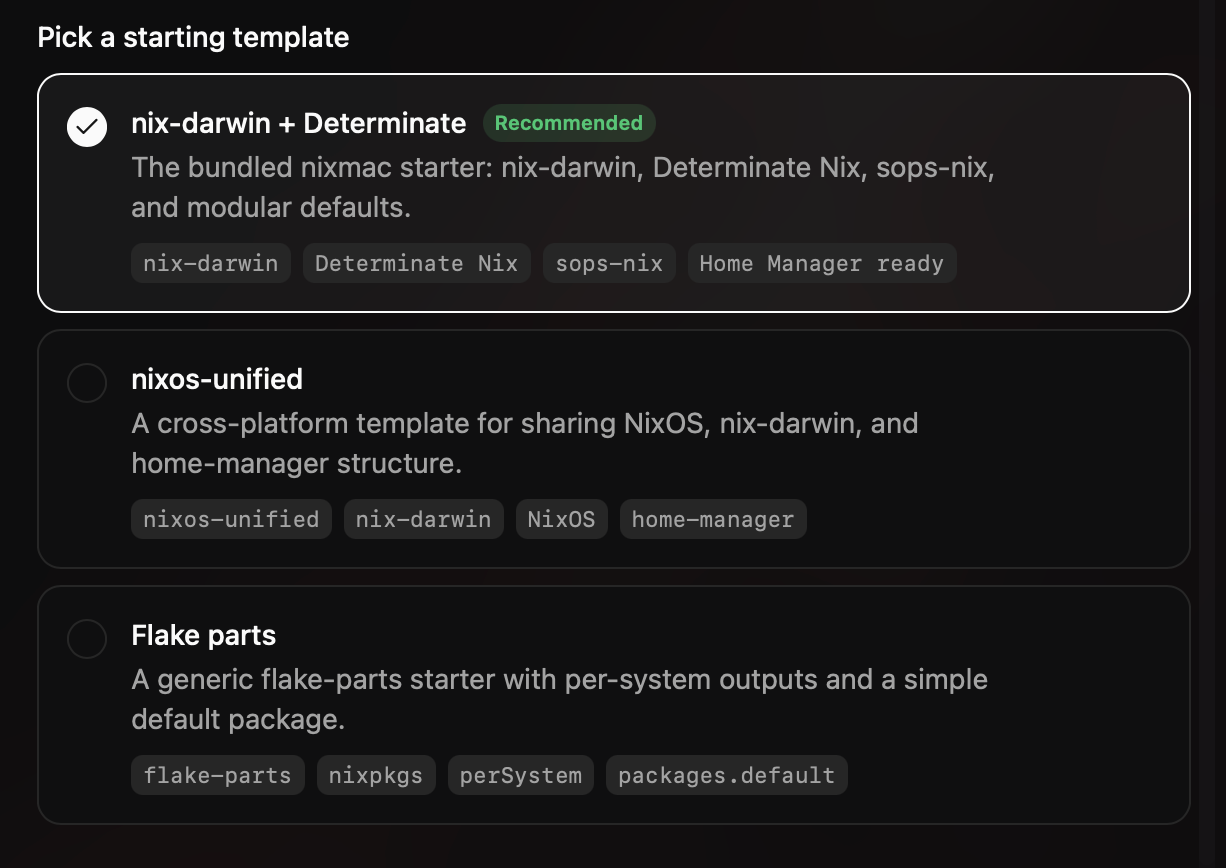The height and width of the screenshot is (868, 1226).
Task: Click the home-manager tag
Action: [713, 519]
